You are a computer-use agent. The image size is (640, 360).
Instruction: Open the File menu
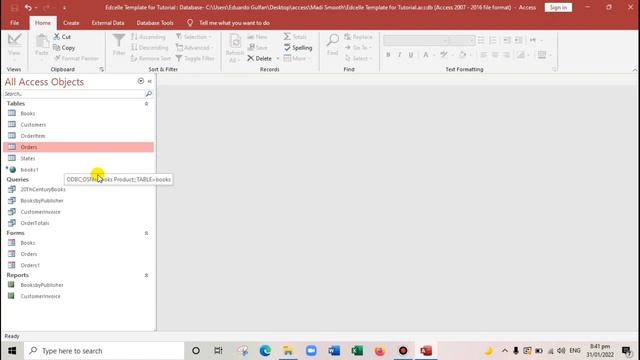point(14,23)
